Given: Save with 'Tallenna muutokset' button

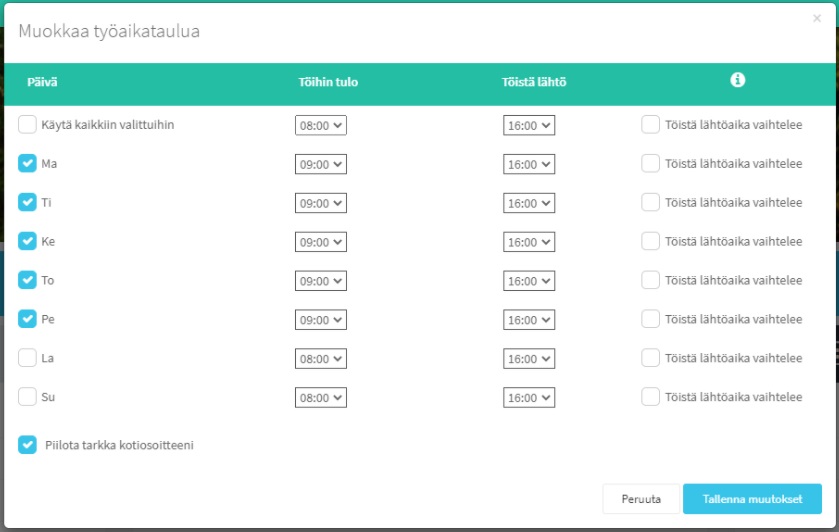Looking at the screenshot, I should (752, 499).
